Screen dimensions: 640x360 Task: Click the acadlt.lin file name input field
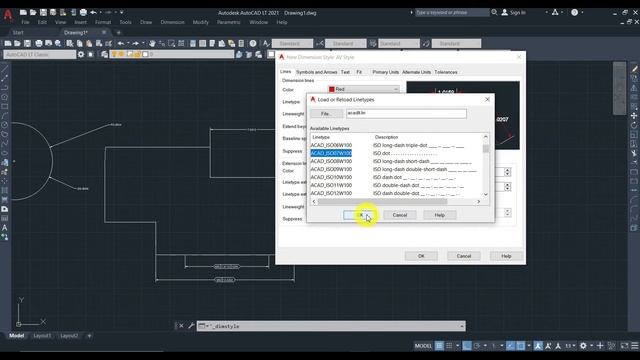pos(406,113)
